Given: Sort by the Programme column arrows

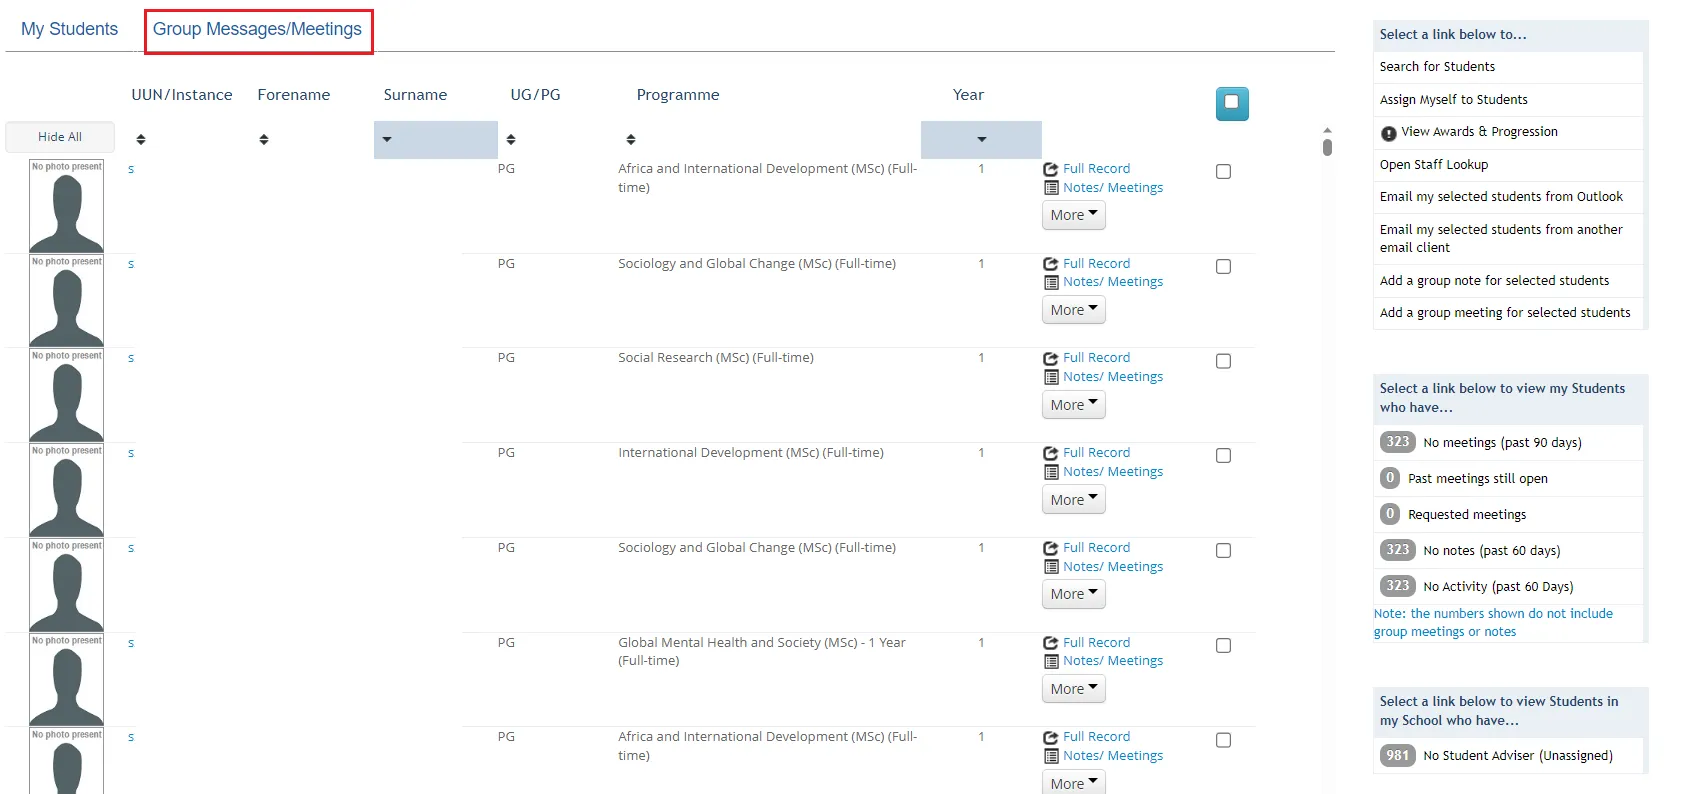Looking at the screenshot, I should (x=631, y=140).
